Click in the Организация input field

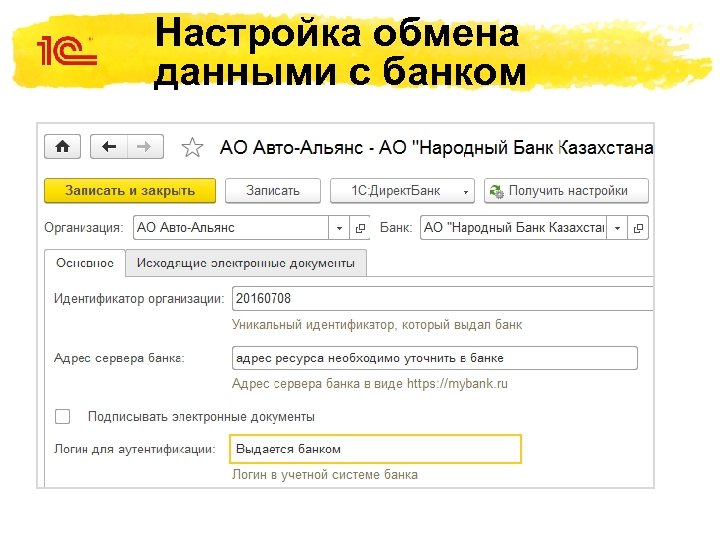click(x=231, y=228)
